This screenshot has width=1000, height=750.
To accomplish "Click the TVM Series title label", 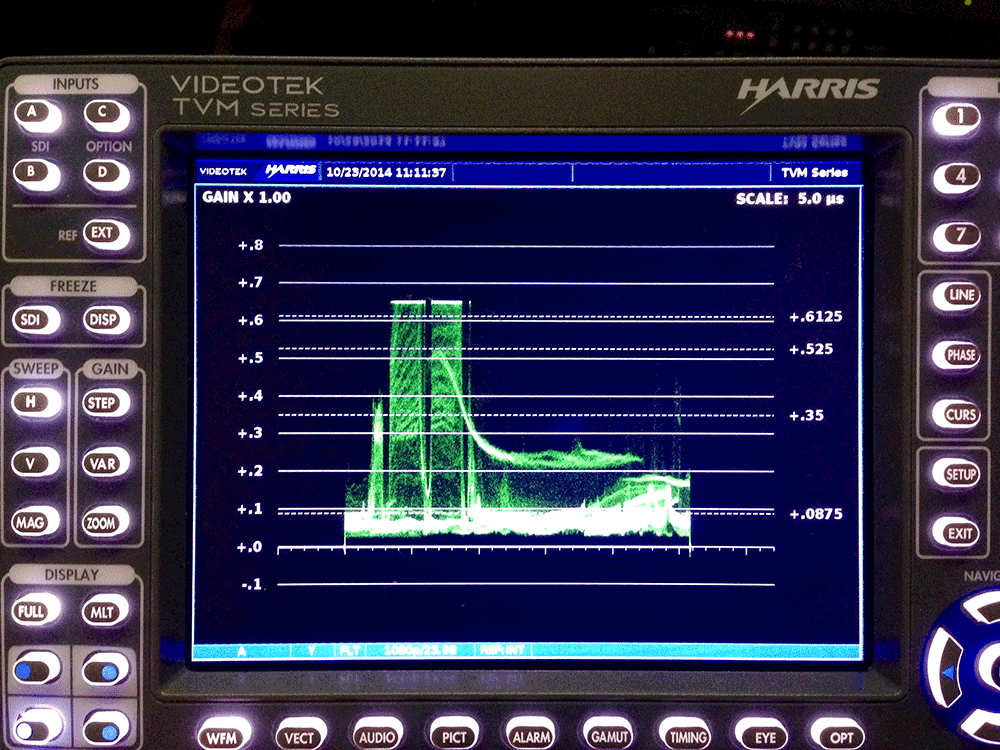I will pyautogui.click(x=814, y=172).
